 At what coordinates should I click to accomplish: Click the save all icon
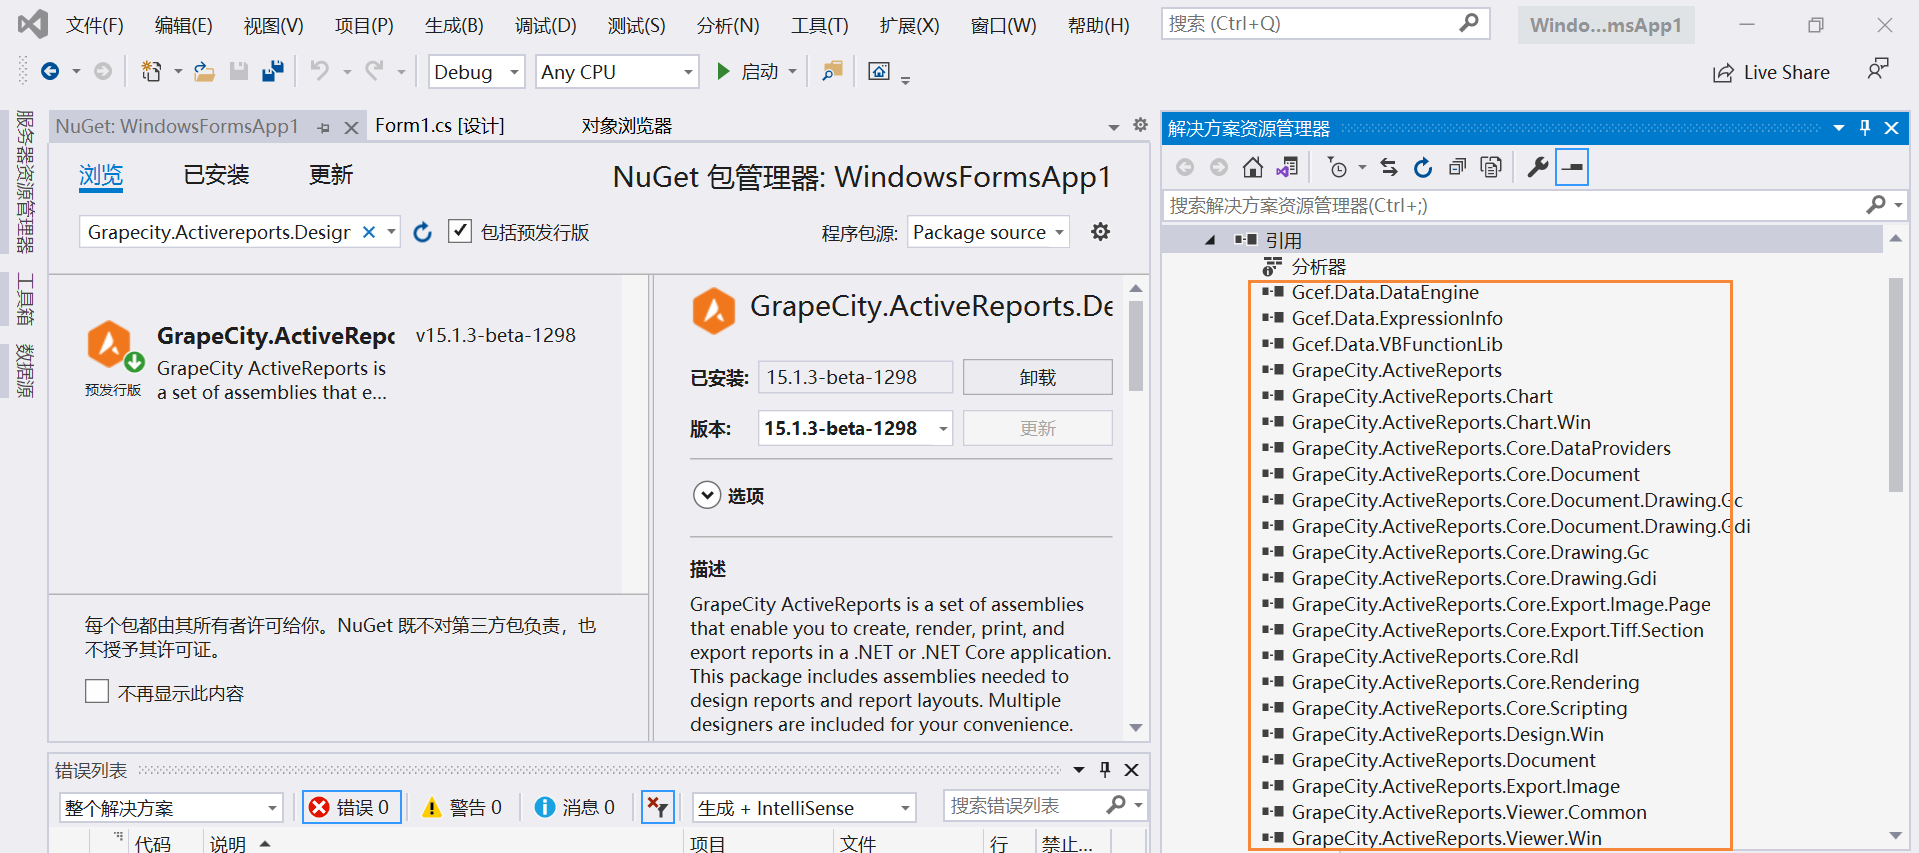[x=272, y=71]
